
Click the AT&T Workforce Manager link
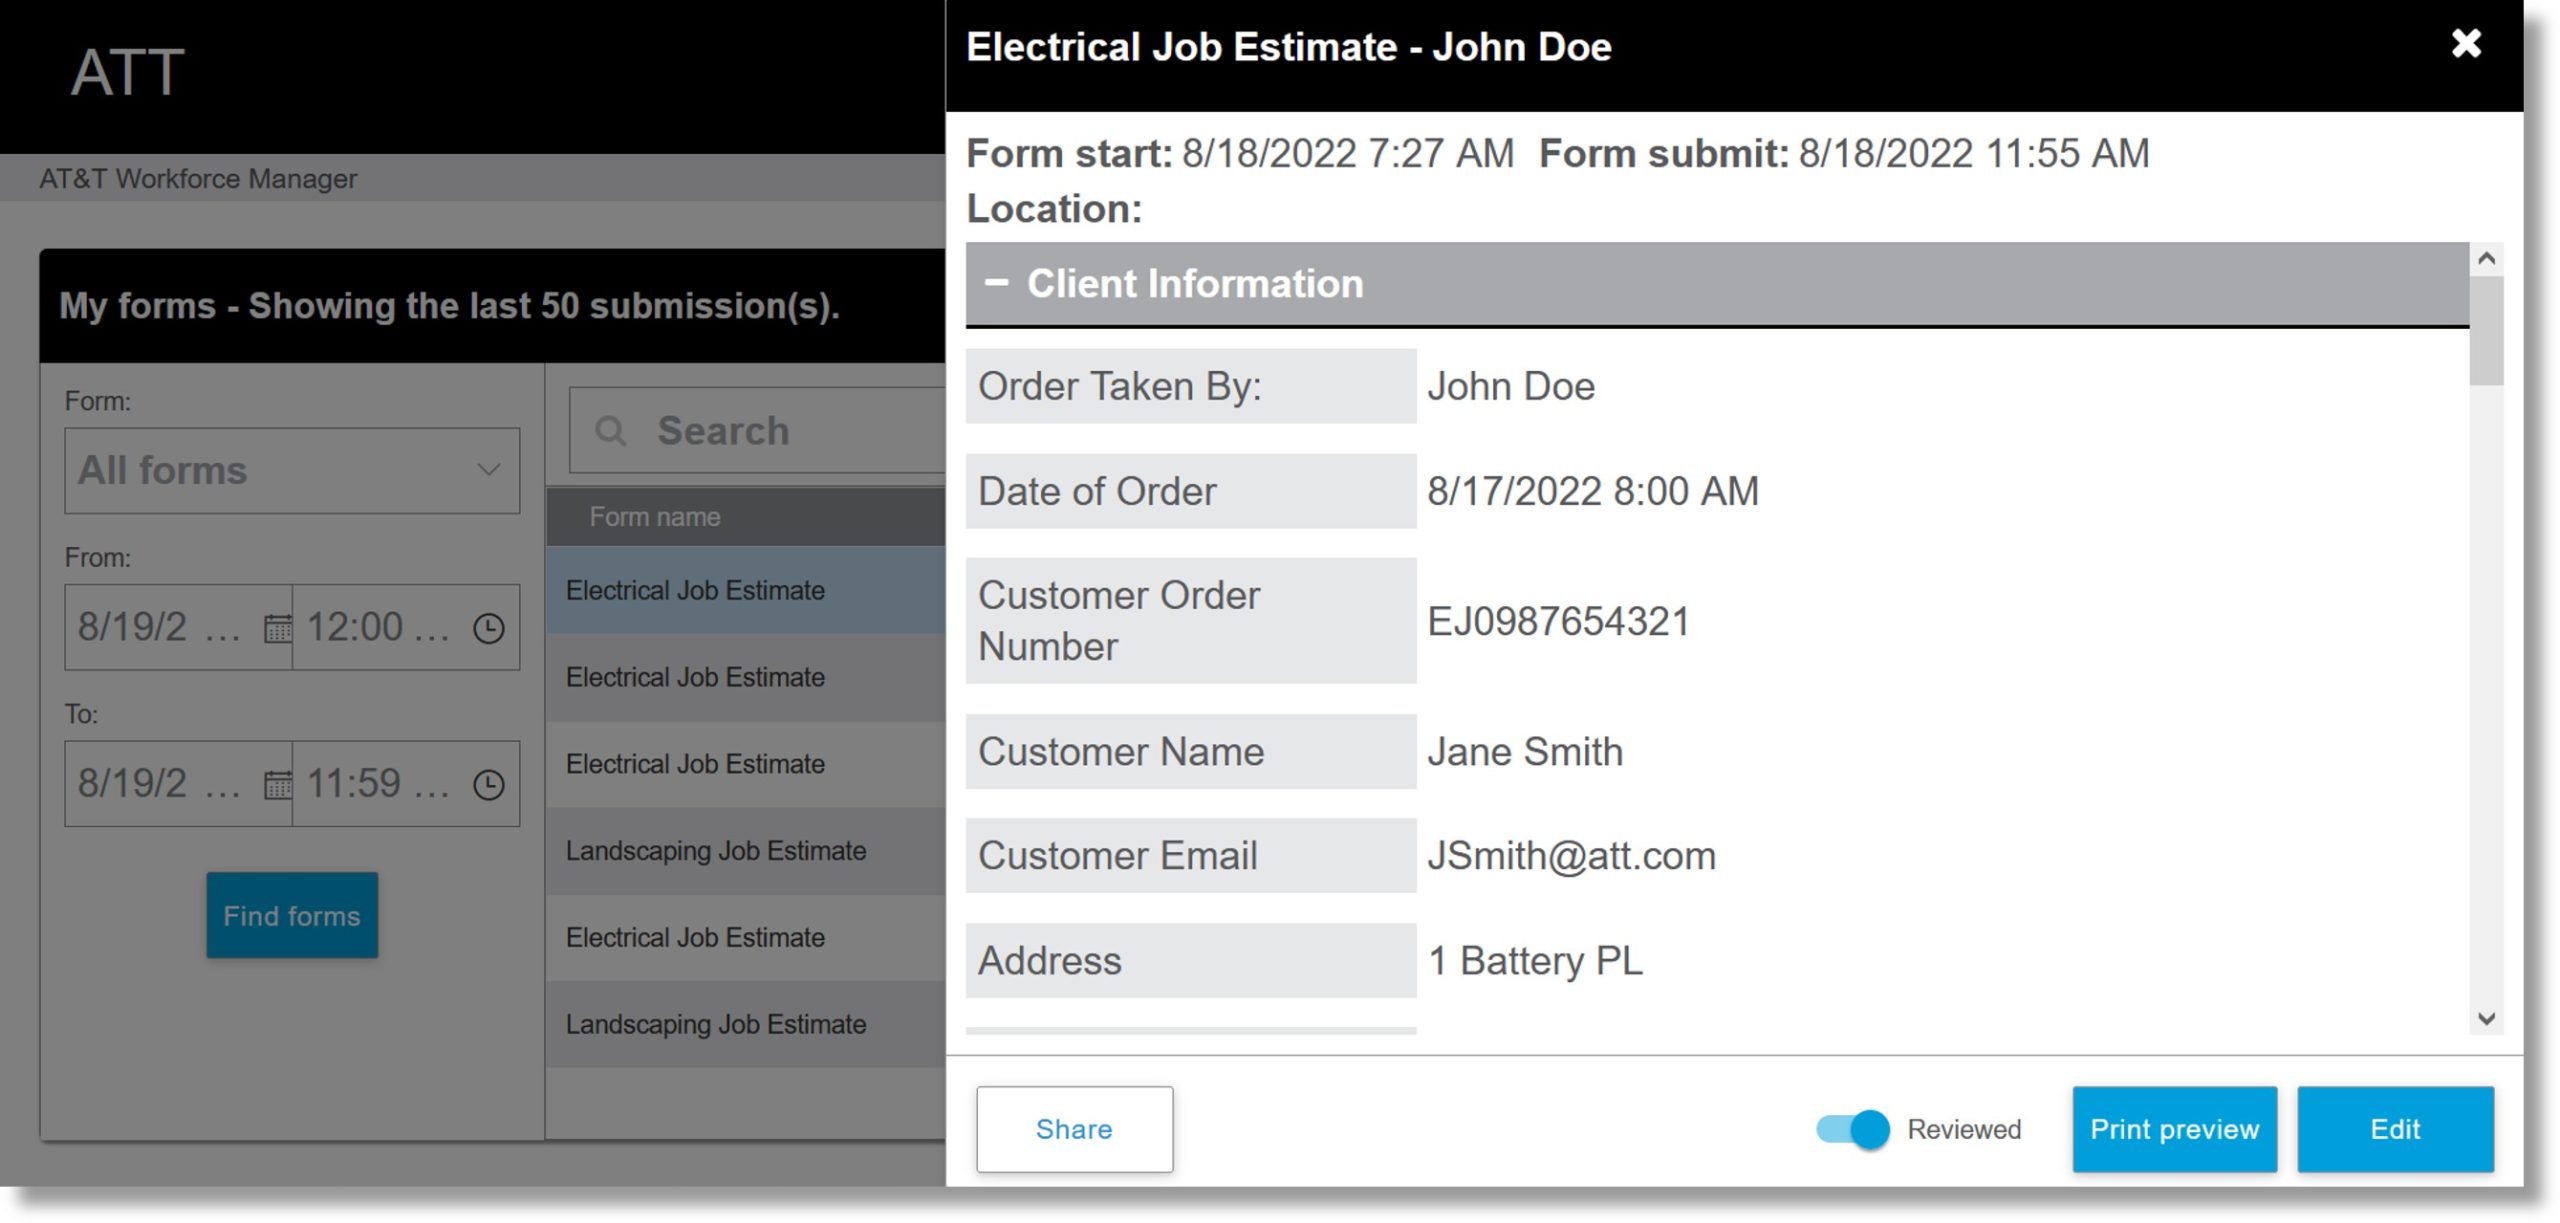tap(198, 178)
